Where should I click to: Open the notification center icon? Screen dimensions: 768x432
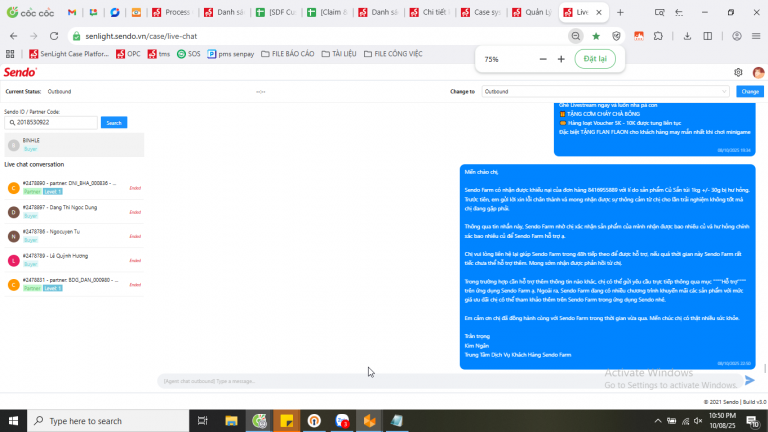pos(752,421)
